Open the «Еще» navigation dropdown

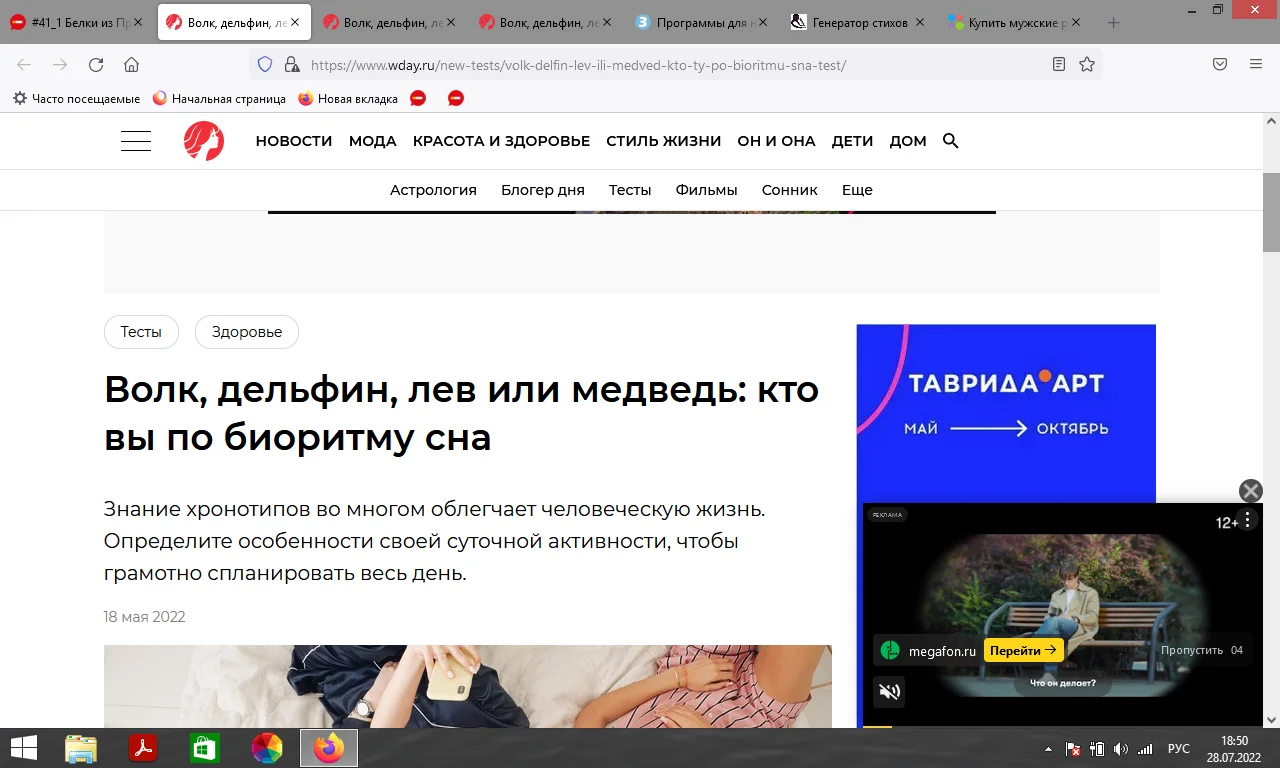(857, 189)
